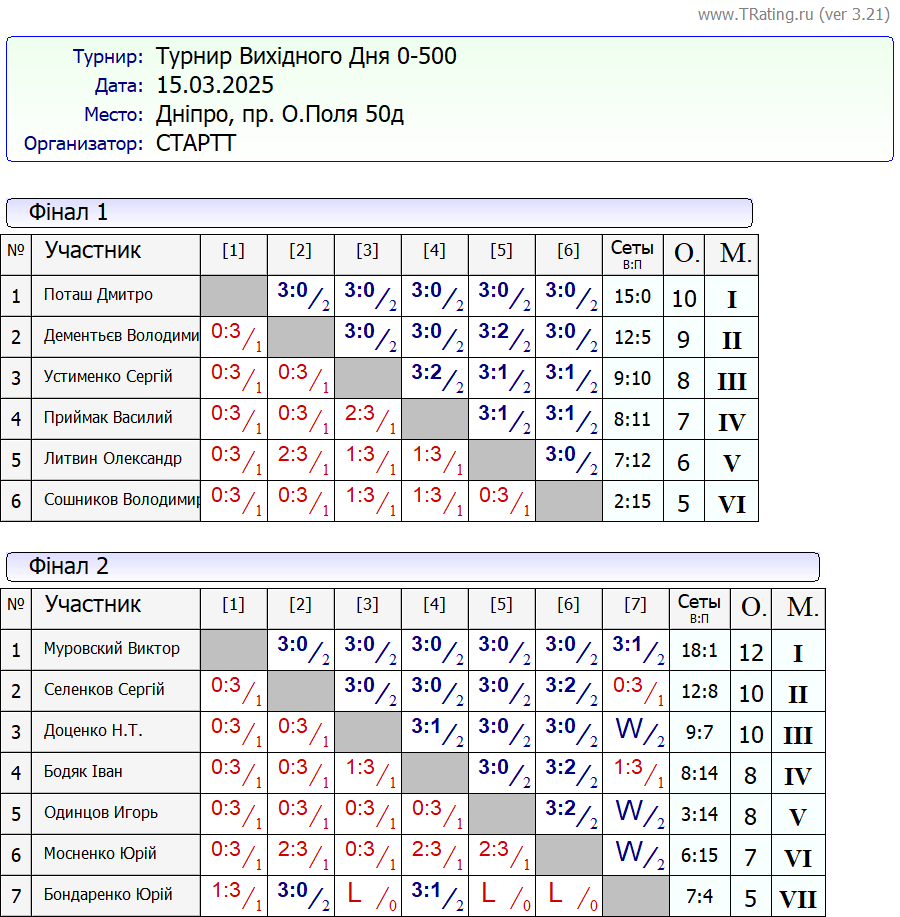Open player Поташ Дмитро
The height and width of the screenshot is (917, 900).
pos(98,295)
